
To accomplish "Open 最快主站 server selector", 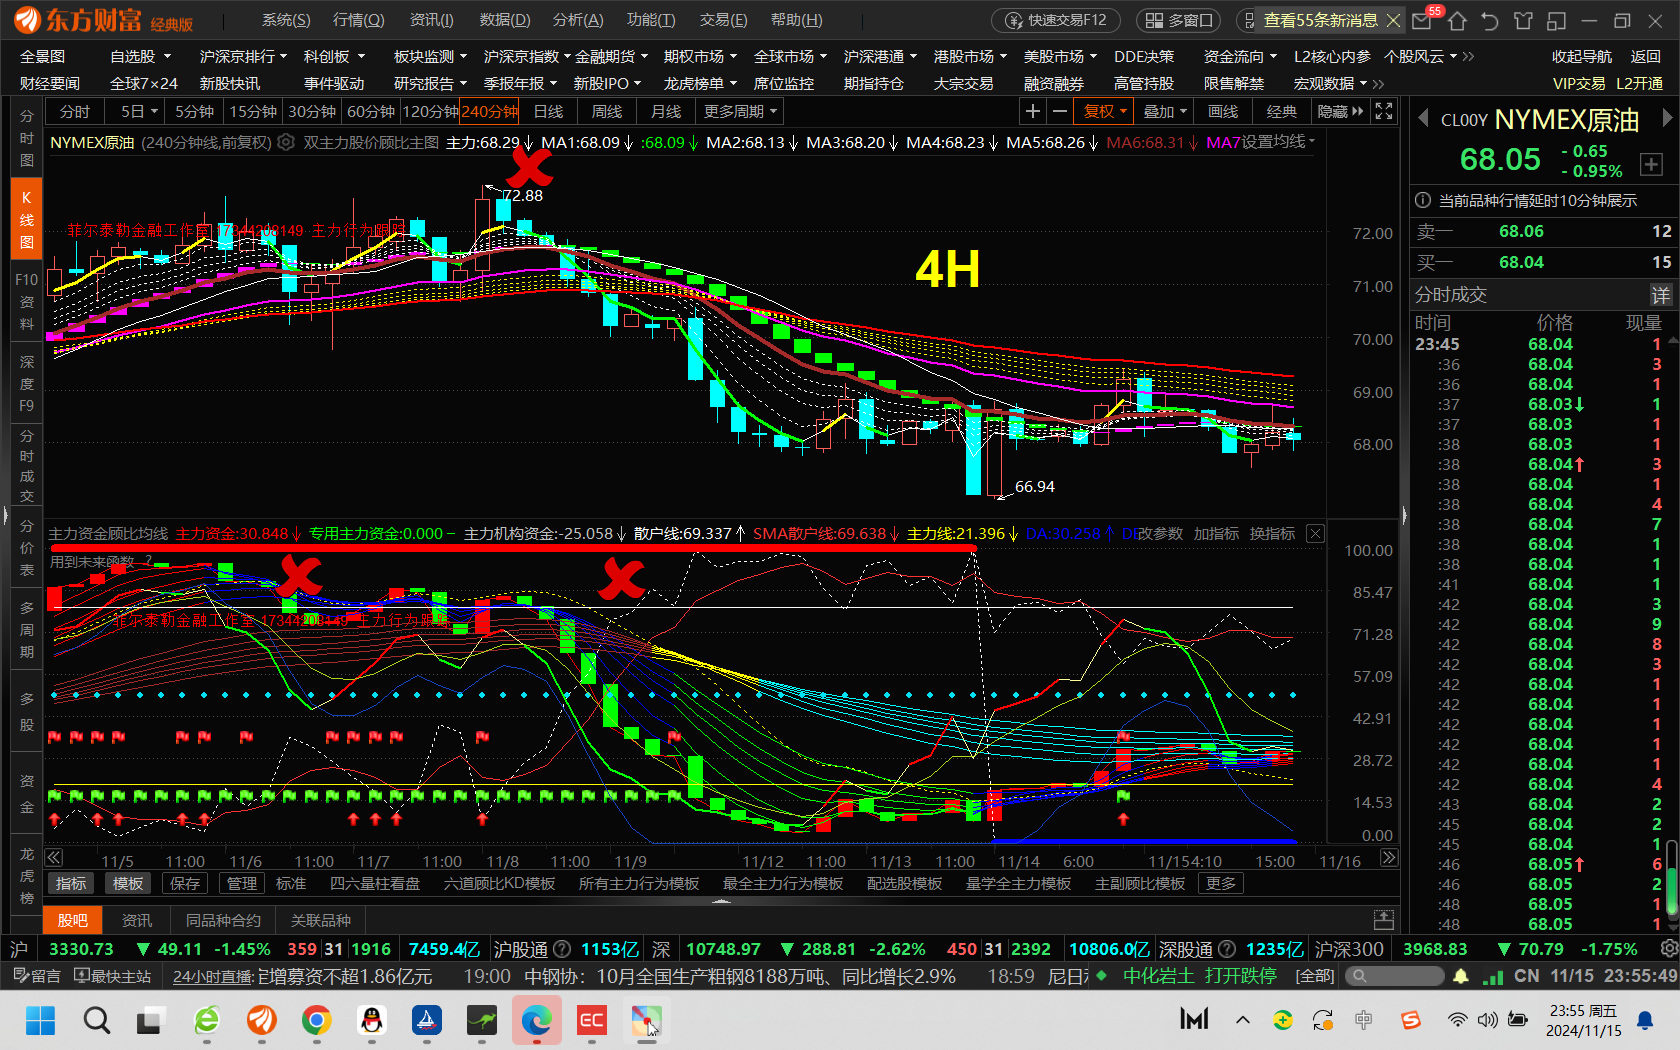I will pos(112,976).
